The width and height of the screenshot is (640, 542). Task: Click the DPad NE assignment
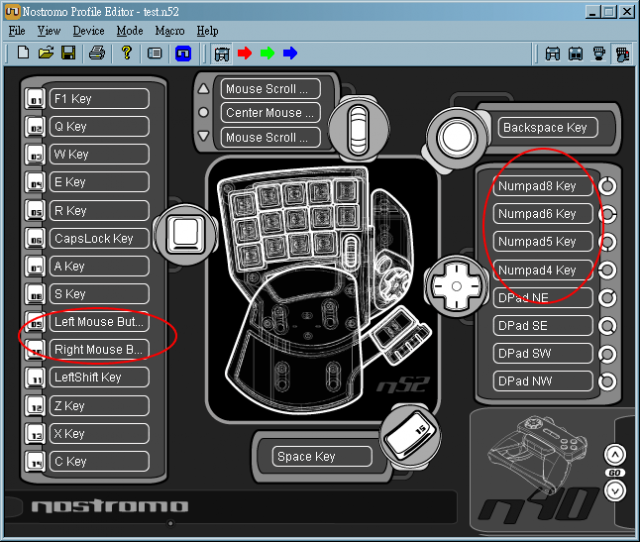543,298
